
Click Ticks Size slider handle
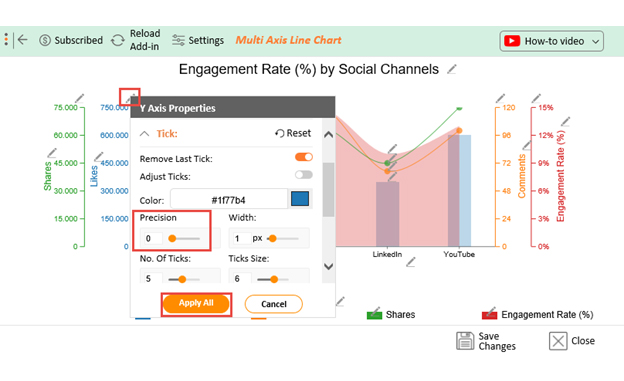(x=274, y=279)
